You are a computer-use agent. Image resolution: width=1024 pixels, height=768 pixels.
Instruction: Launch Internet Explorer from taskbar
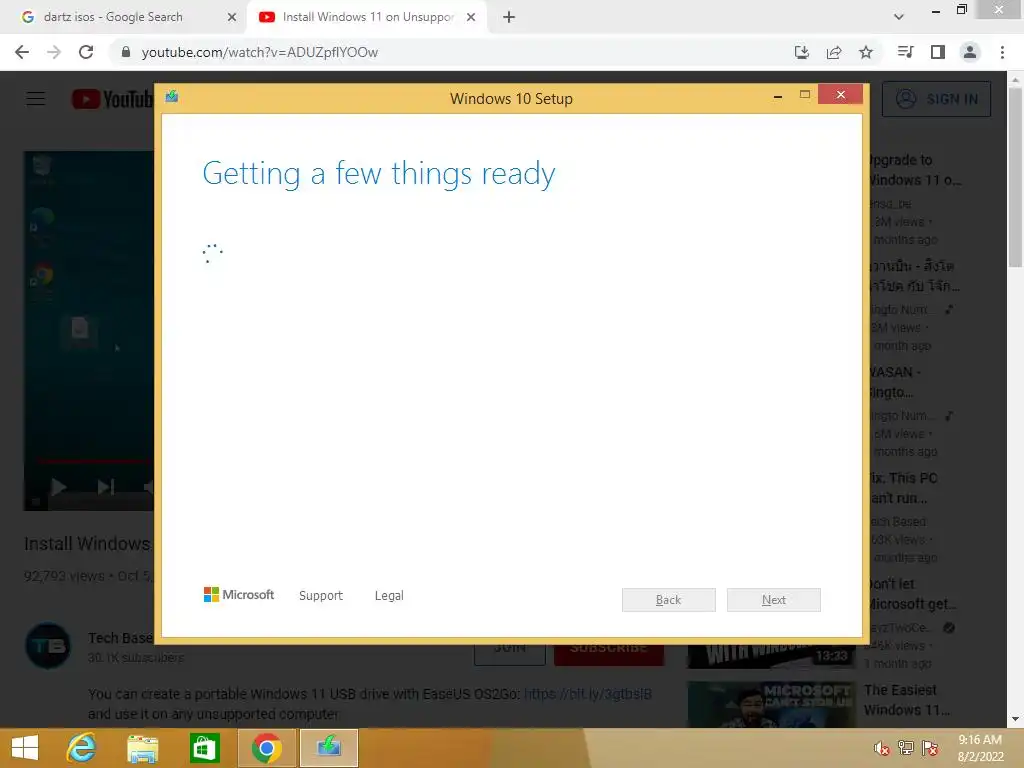pos(82,748)
